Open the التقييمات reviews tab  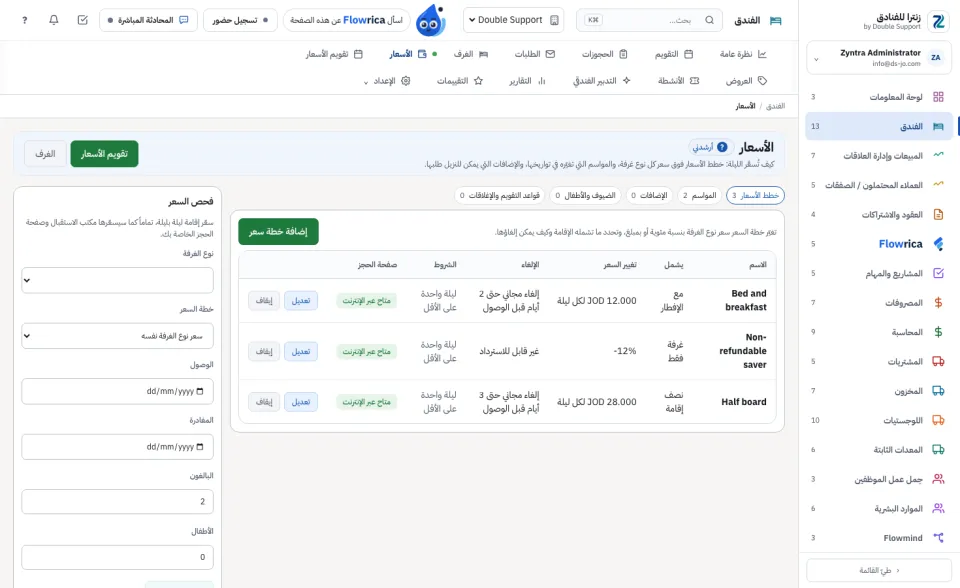[x=460, y=81]
